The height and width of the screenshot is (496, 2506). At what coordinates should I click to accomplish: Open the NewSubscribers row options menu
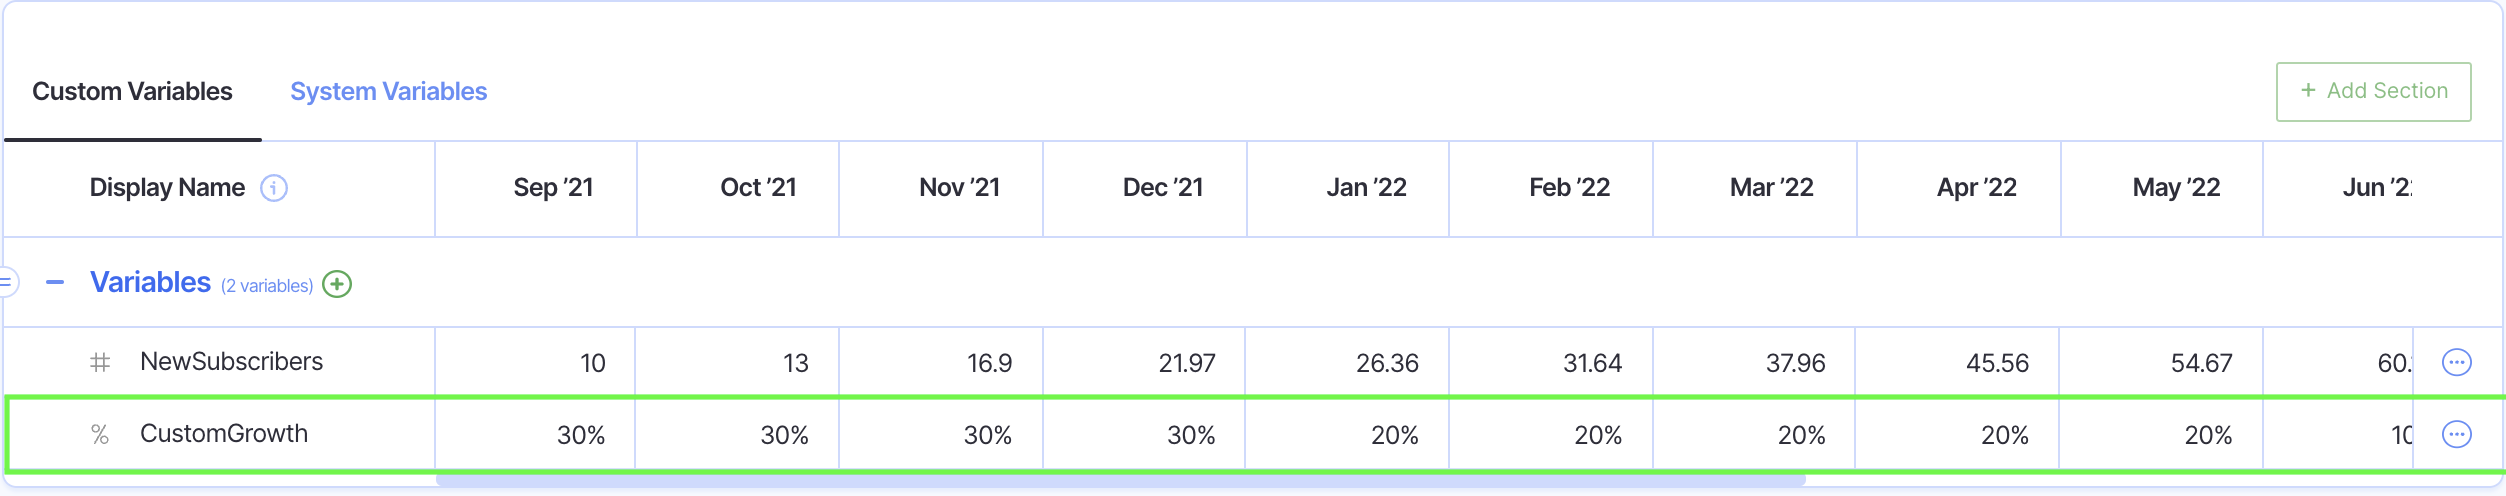point(2456,362)
